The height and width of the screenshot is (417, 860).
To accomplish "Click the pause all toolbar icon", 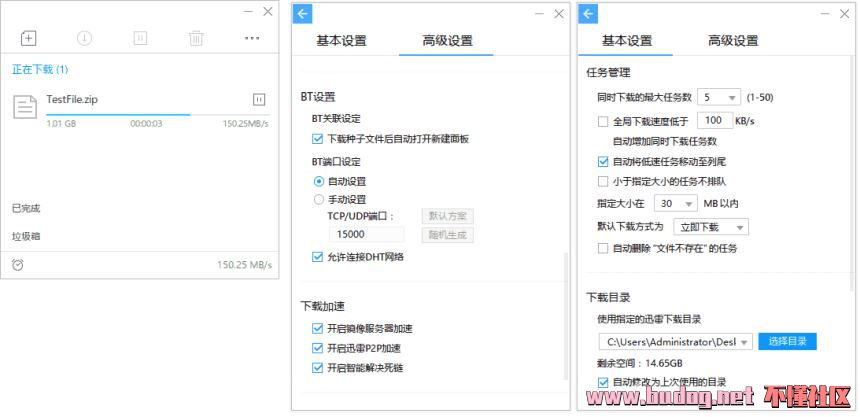I will [141, 38].
